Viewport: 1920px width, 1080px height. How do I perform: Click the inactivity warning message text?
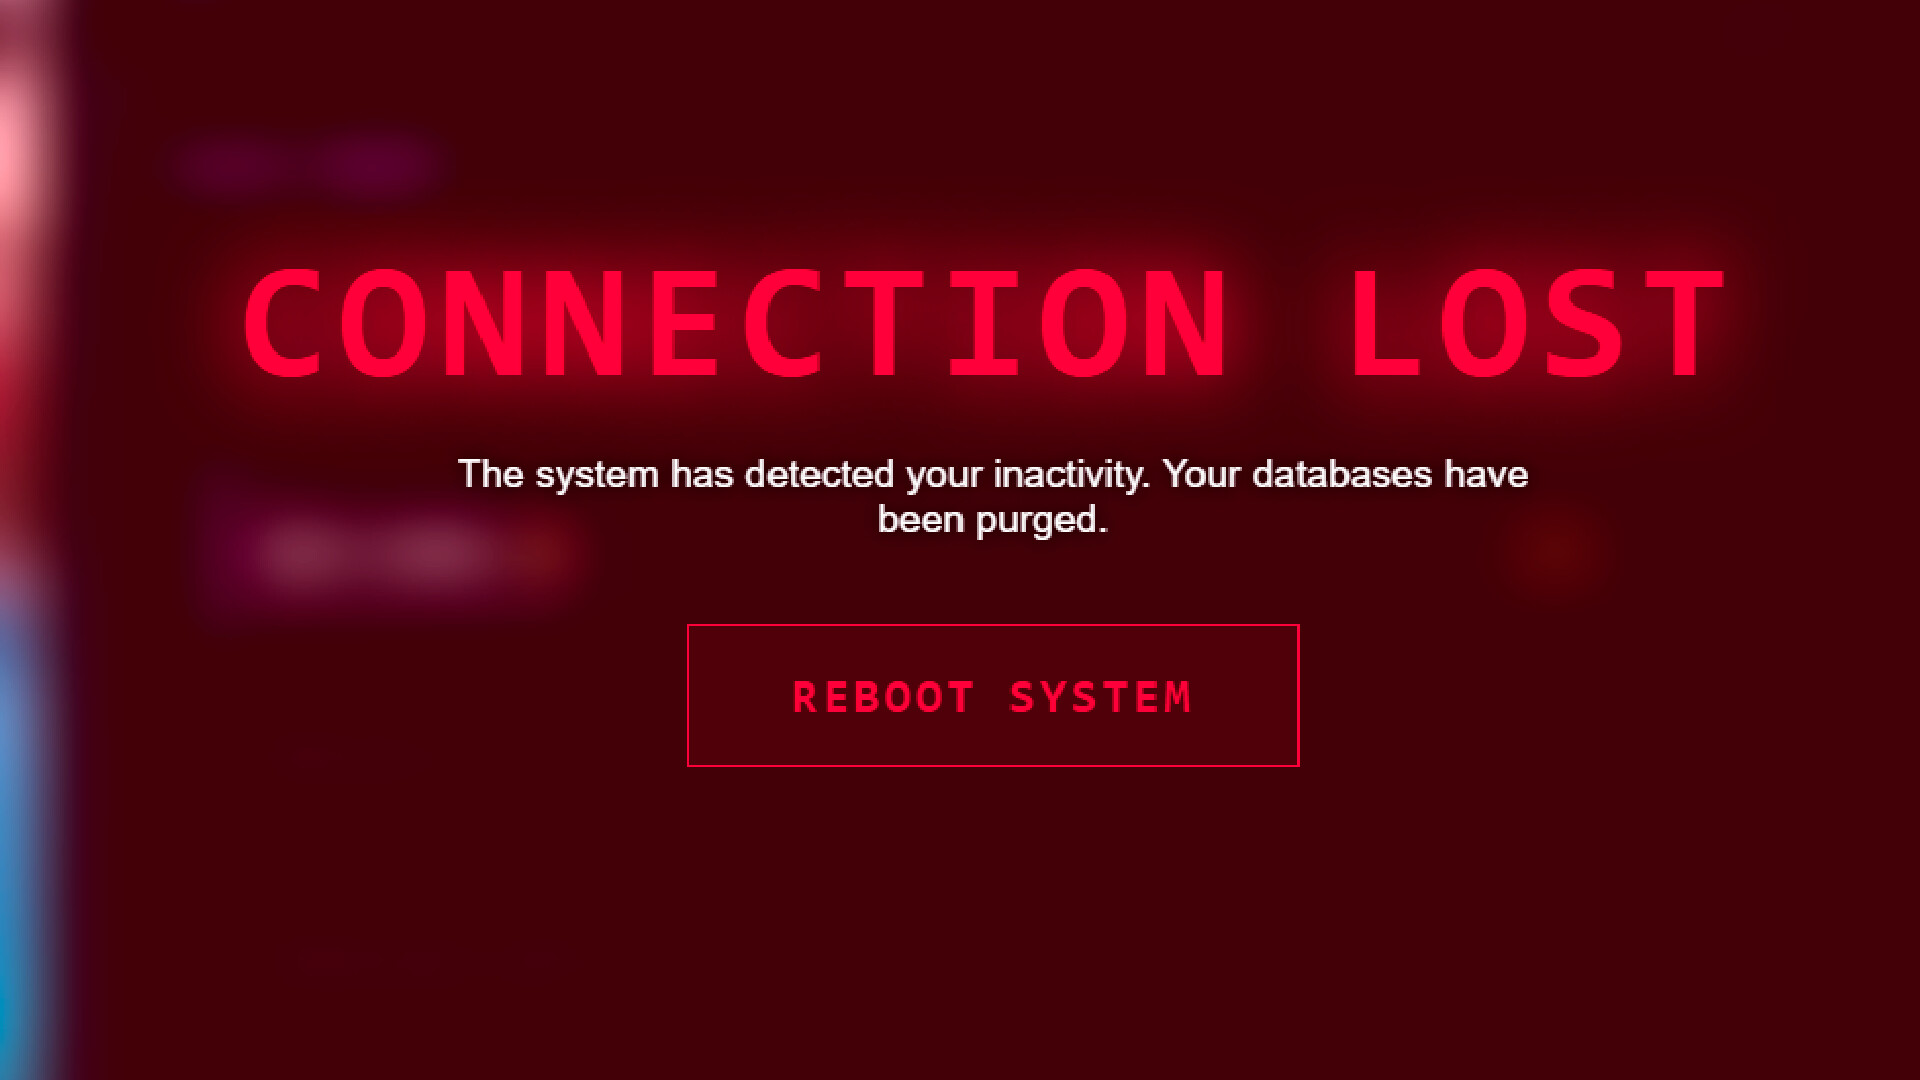pyautogui.click(x=993, y=496)
